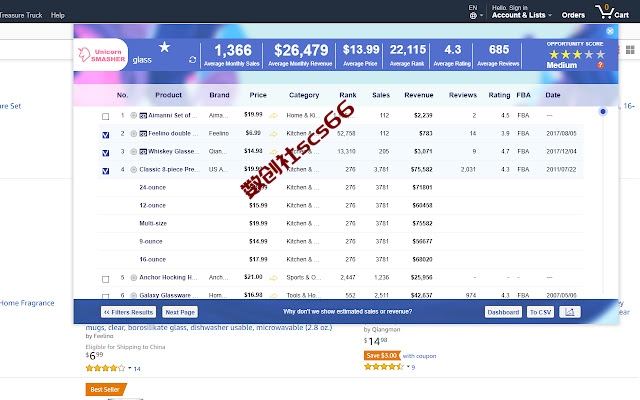Image resolution: width=640 pixels, height=400 pixels.
Task: Sort table by Category column
Action: click(x=304, y=95)
